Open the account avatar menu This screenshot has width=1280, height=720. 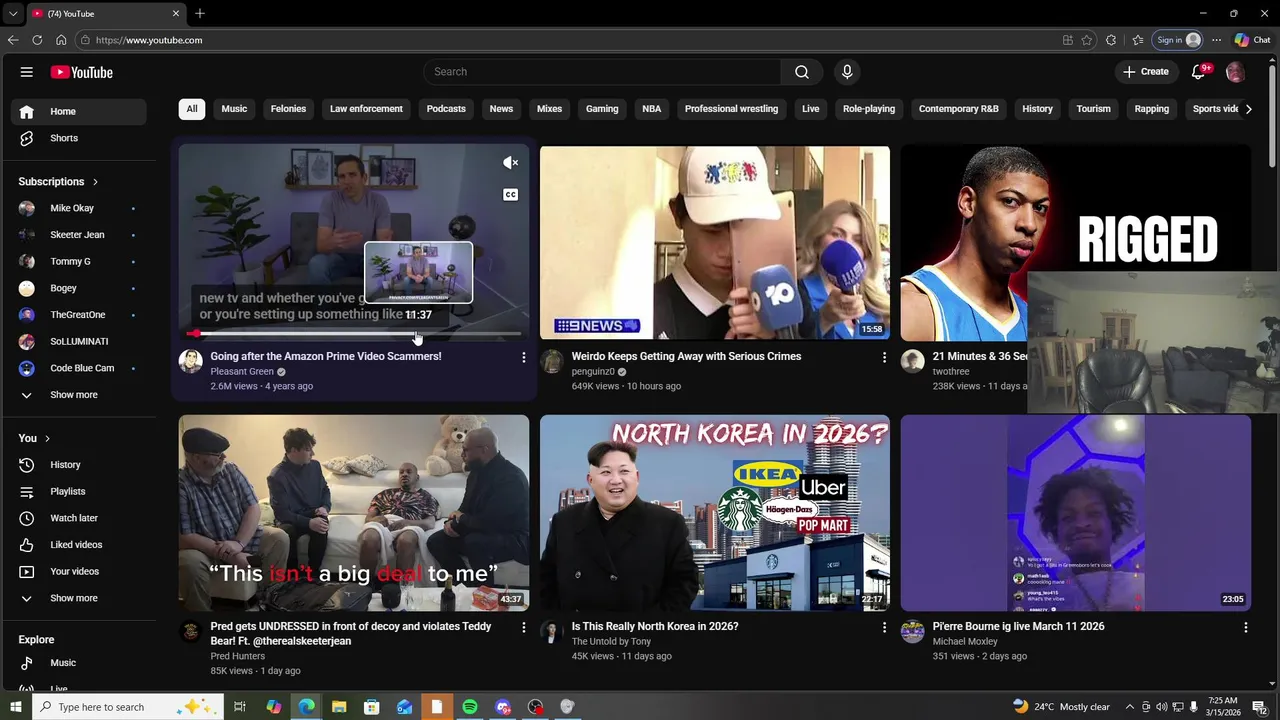click(1235, 72)
